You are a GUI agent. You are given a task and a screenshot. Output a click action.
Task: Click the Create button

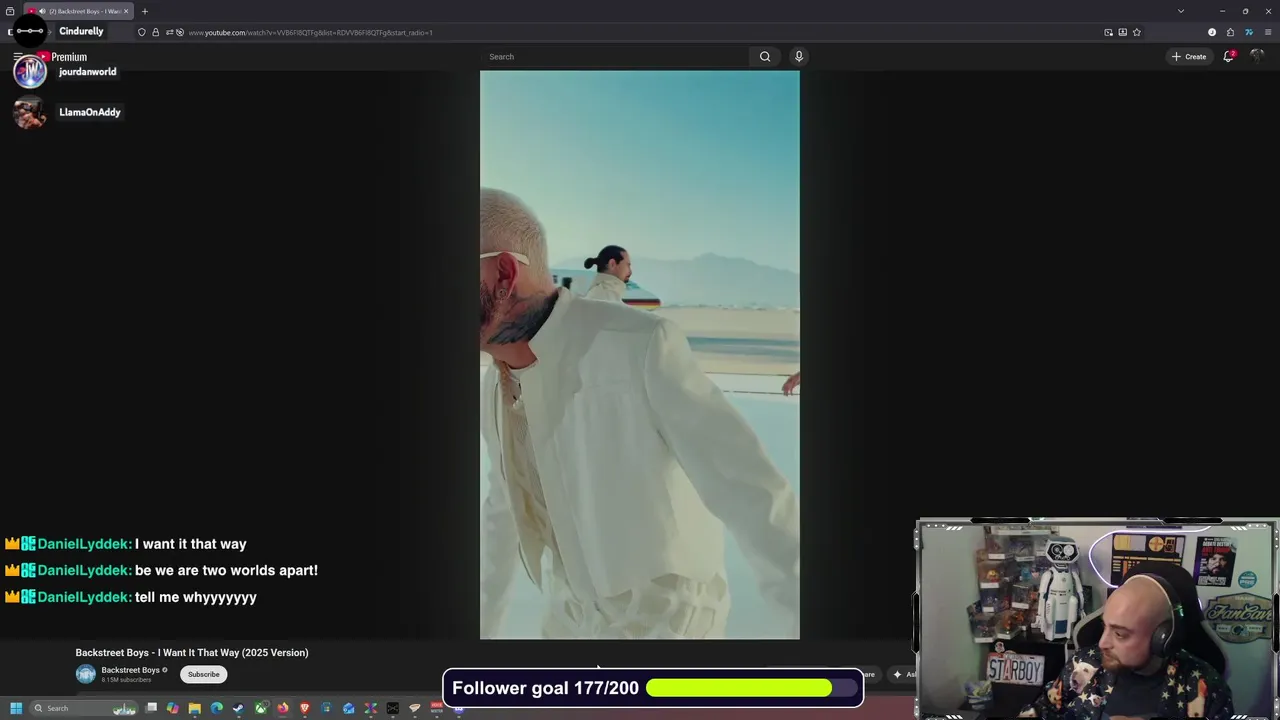pyautogui.click(x=1189, y=57)
